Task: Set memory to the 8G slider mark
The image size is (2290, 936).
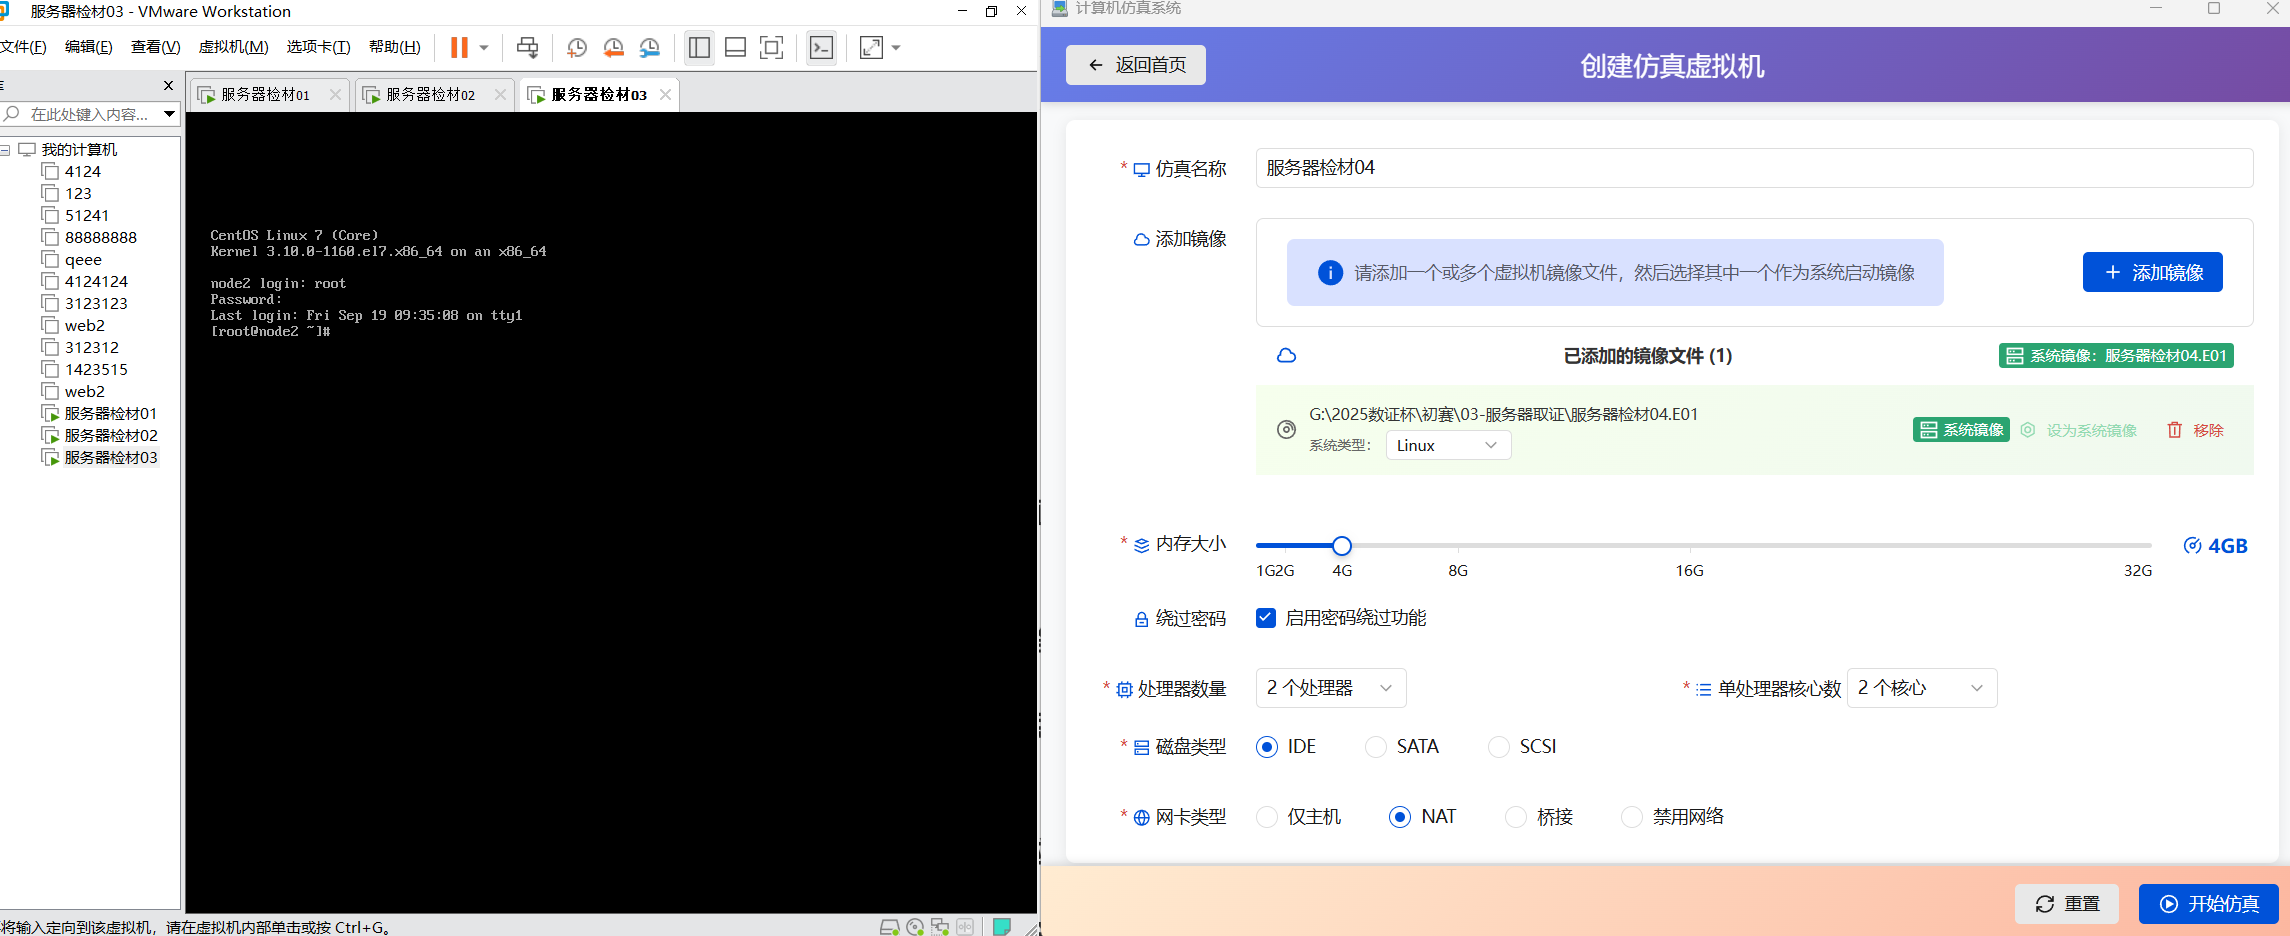Action: 1458,547
